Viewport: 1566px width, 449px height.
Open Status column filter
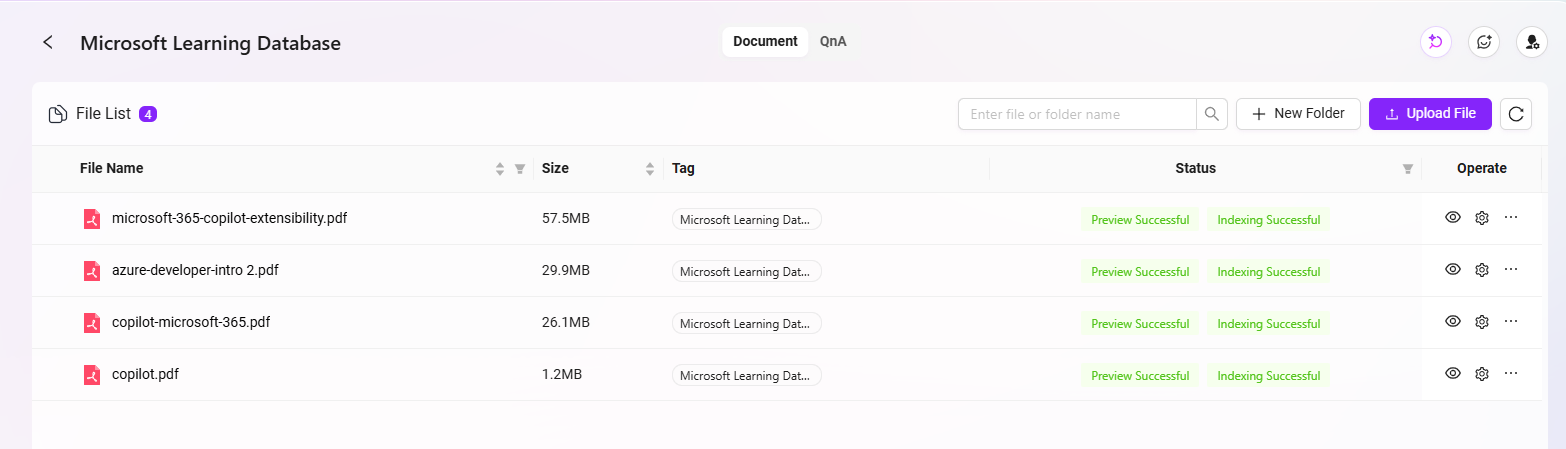coord(1408,169)
